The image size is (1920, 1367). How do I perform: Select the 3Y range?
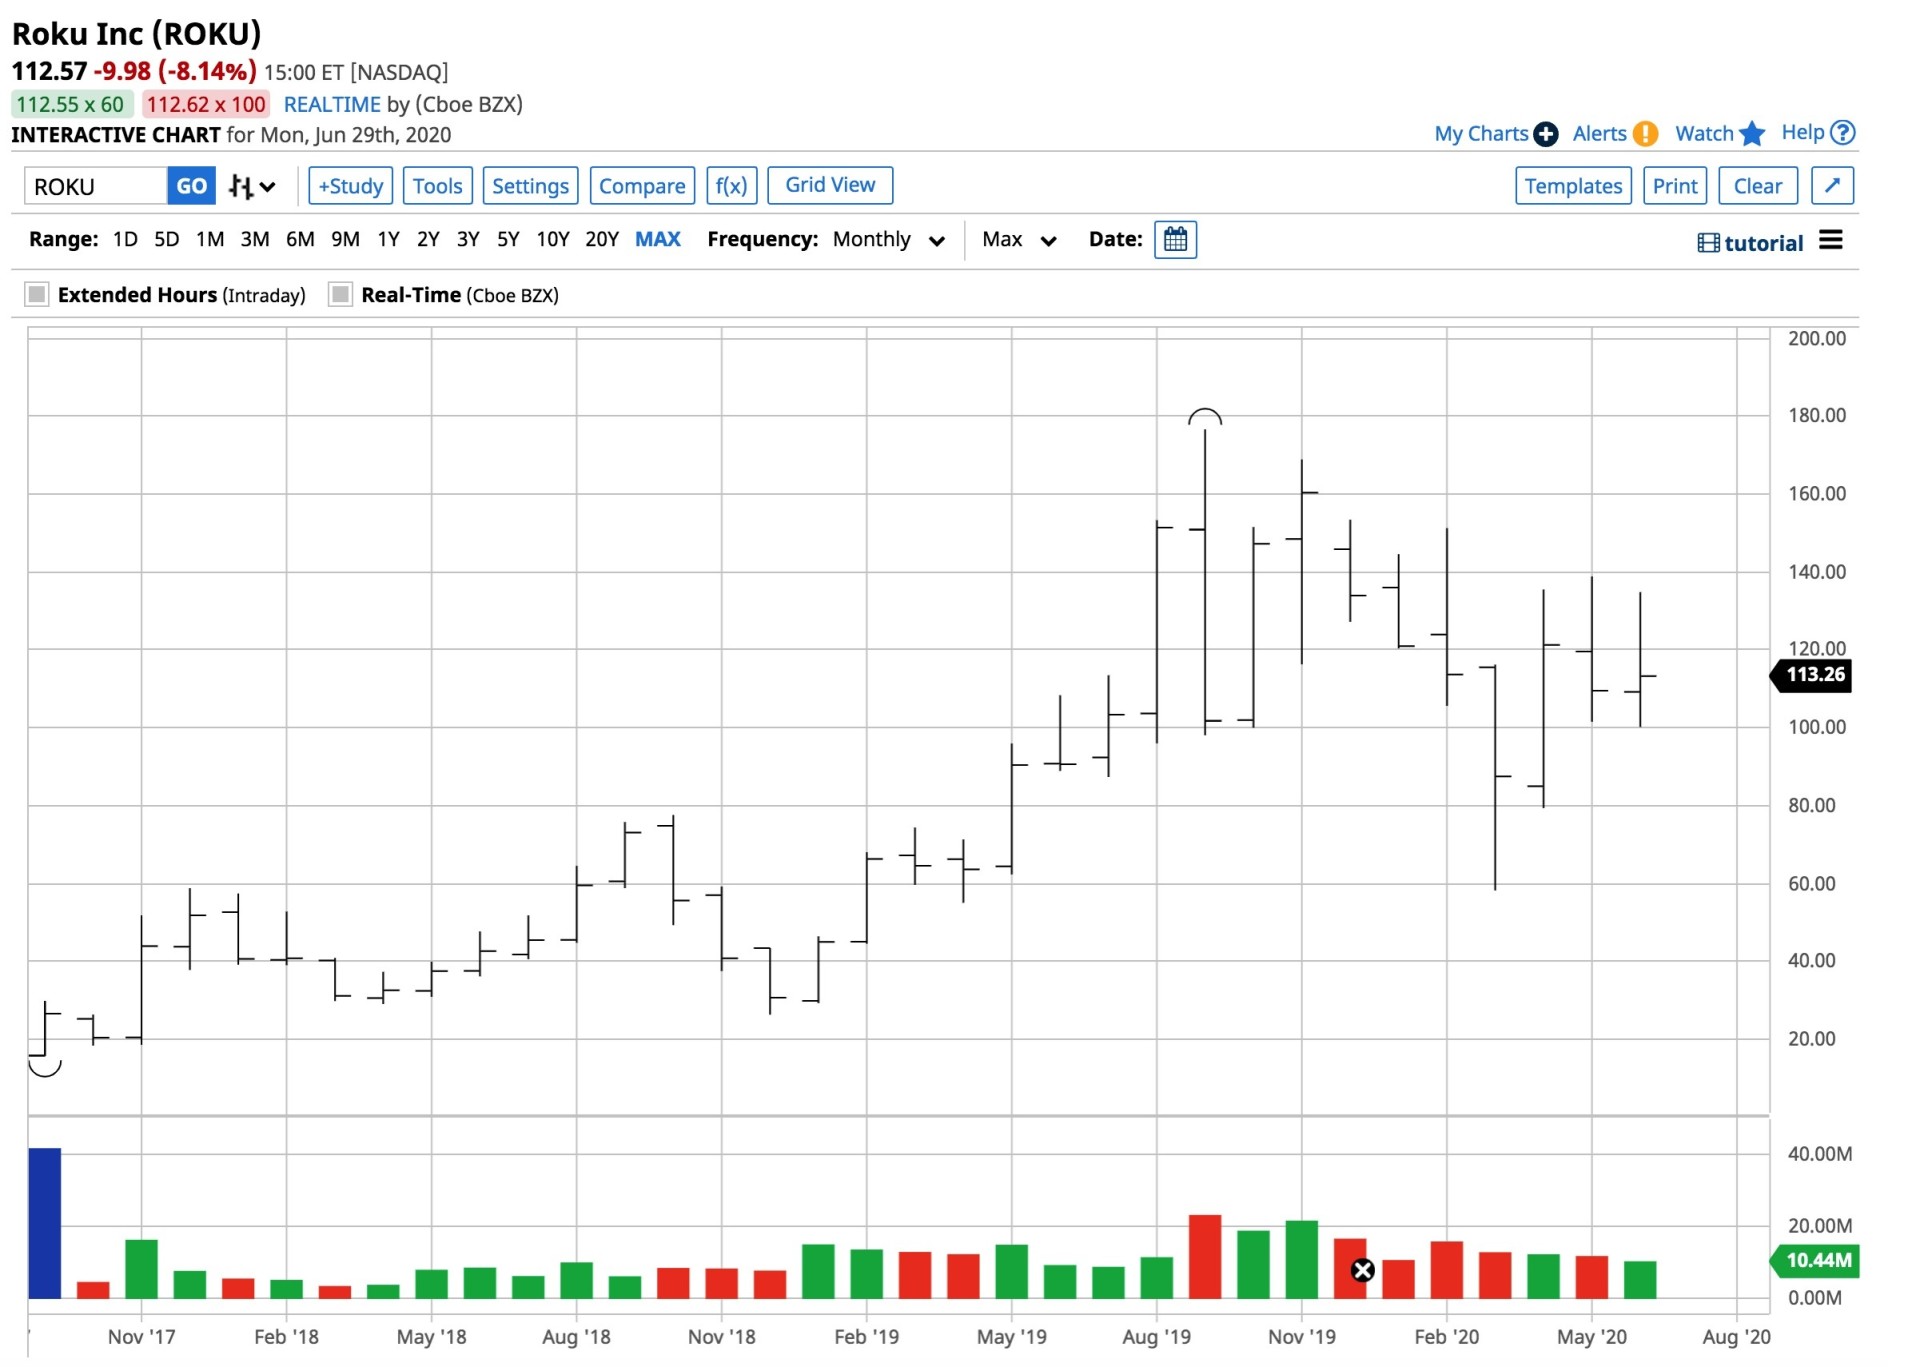(468, 240)
